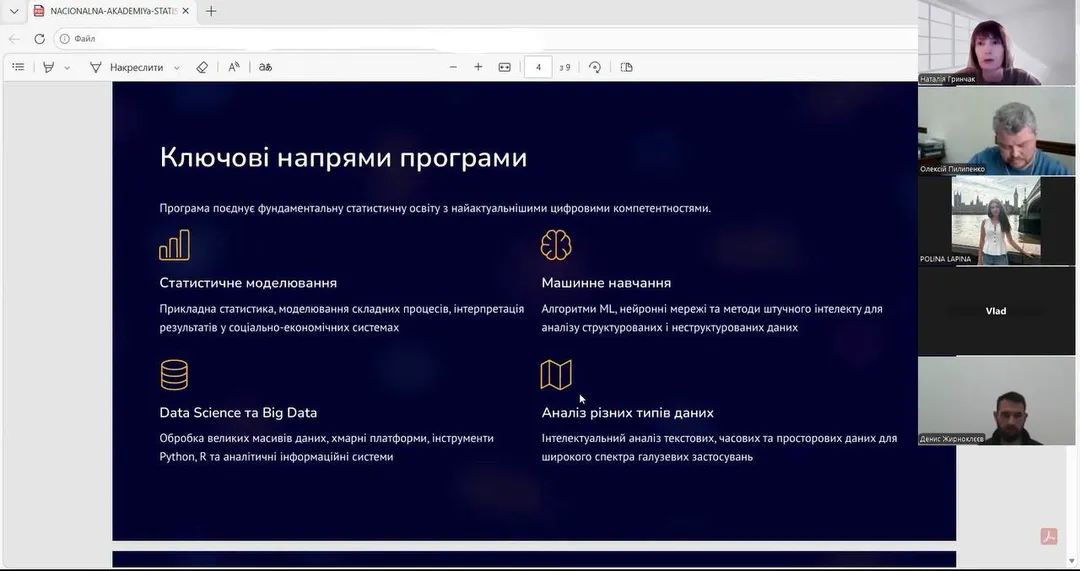Screen dimensions: 1080x571
Task: Open the PDF table of contents panel
Action: coord(18,67)
